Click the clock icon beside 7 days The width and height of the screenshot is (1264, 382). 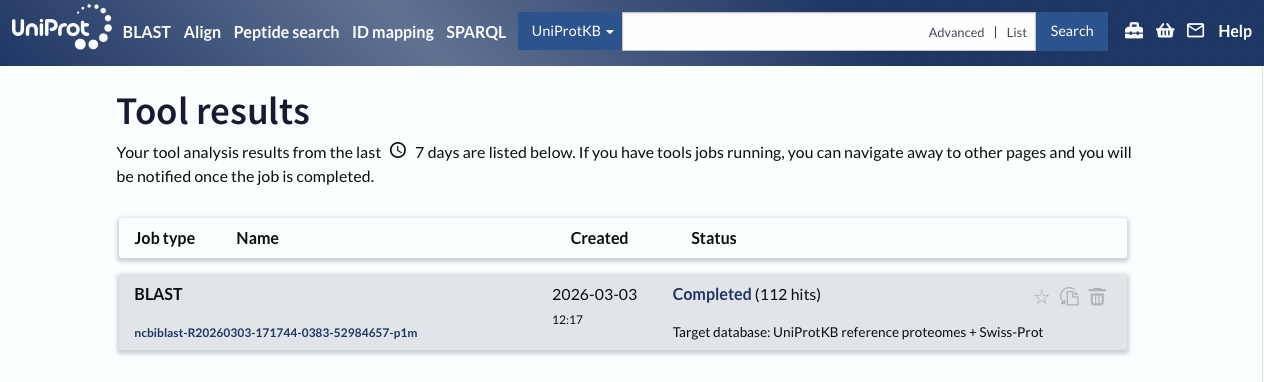click(x=398, y=151)
